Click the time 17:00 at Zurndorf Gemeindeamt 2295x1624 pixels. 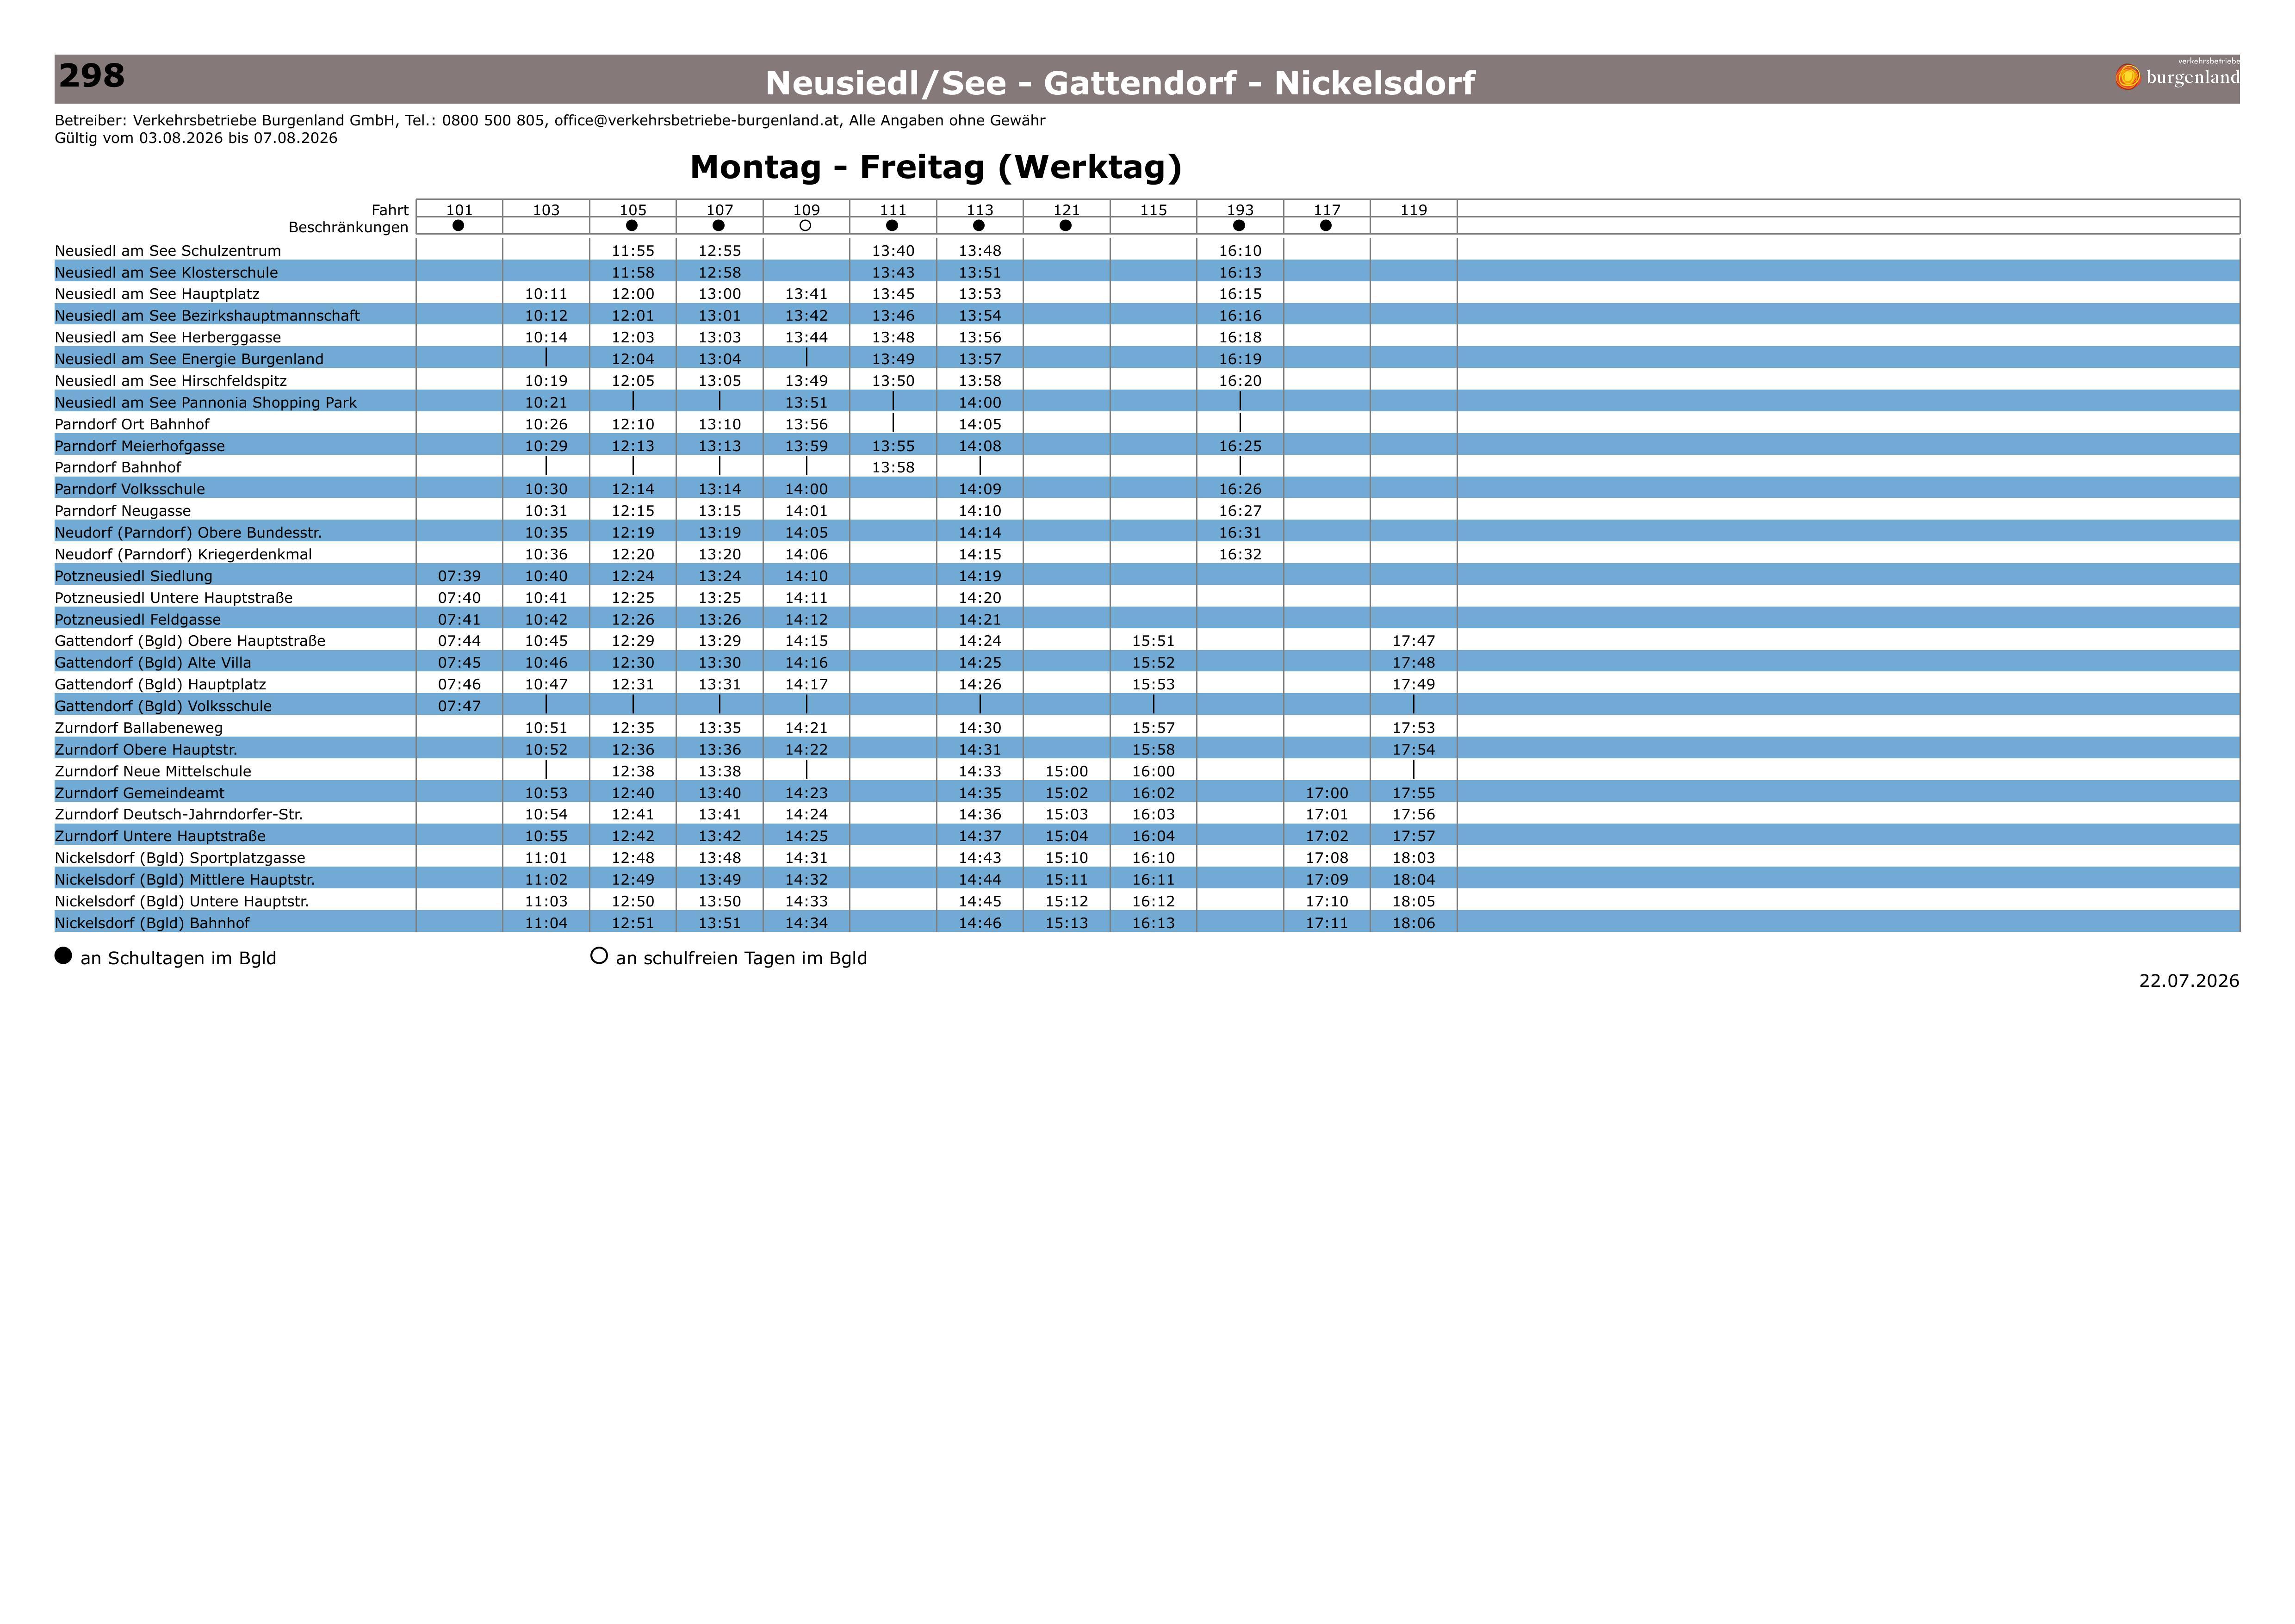(1327, 793)
